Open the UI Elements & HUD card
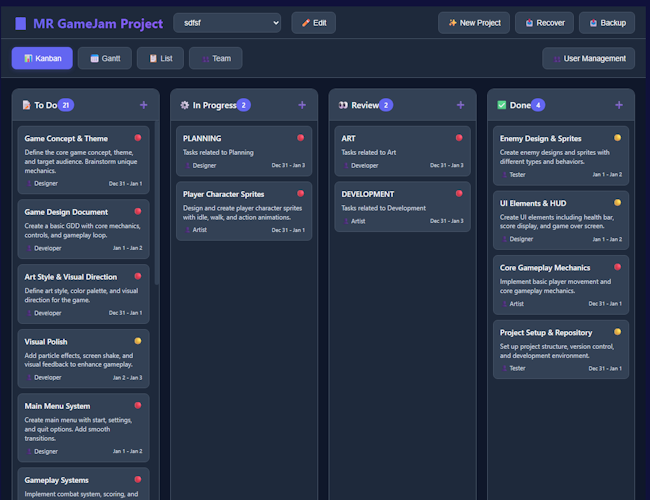Screen dimensions: 650x500 coord(561,220)
